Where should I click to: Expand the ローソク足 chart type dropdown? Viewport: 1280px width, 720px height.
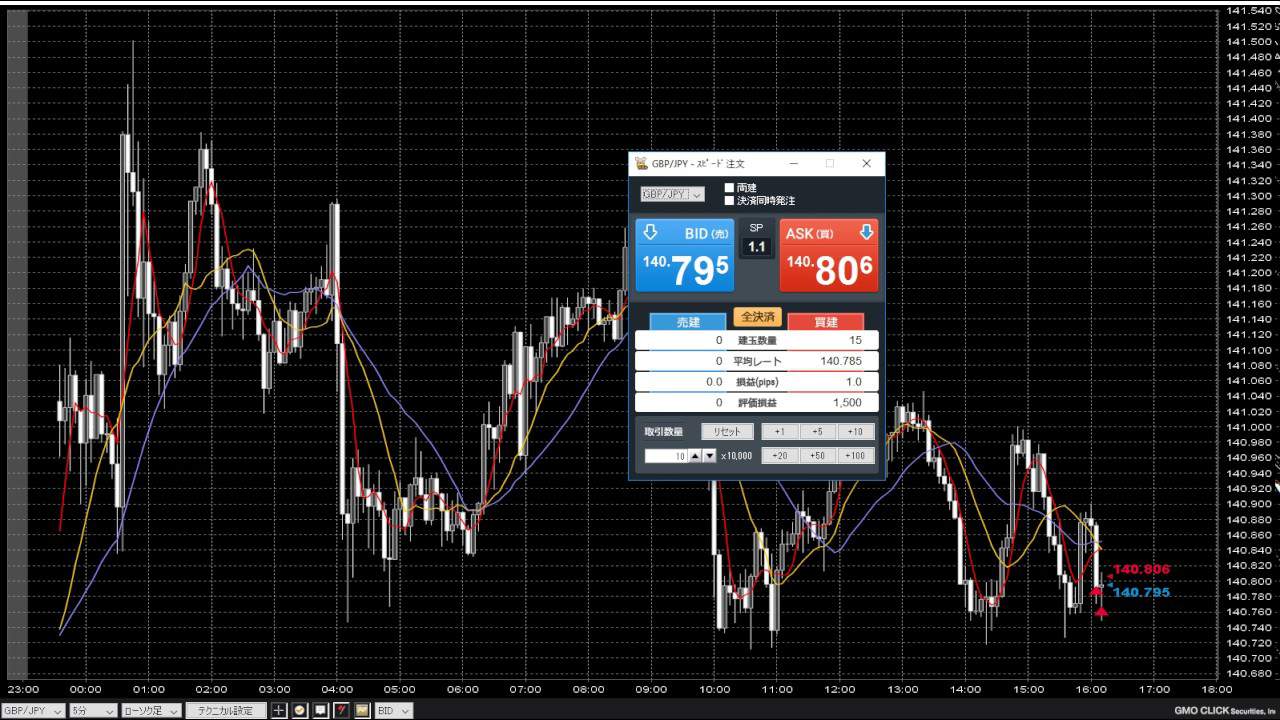point(151,711)
